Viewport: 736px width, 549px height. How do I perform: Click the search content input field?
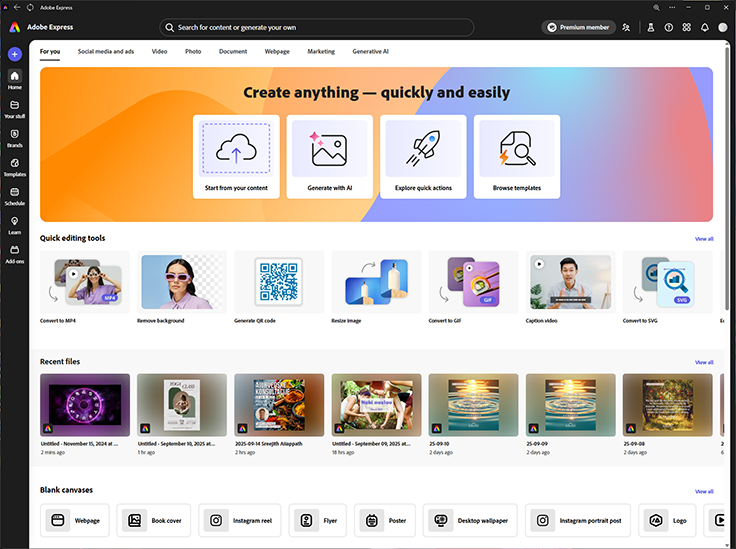tap(316, 28)
